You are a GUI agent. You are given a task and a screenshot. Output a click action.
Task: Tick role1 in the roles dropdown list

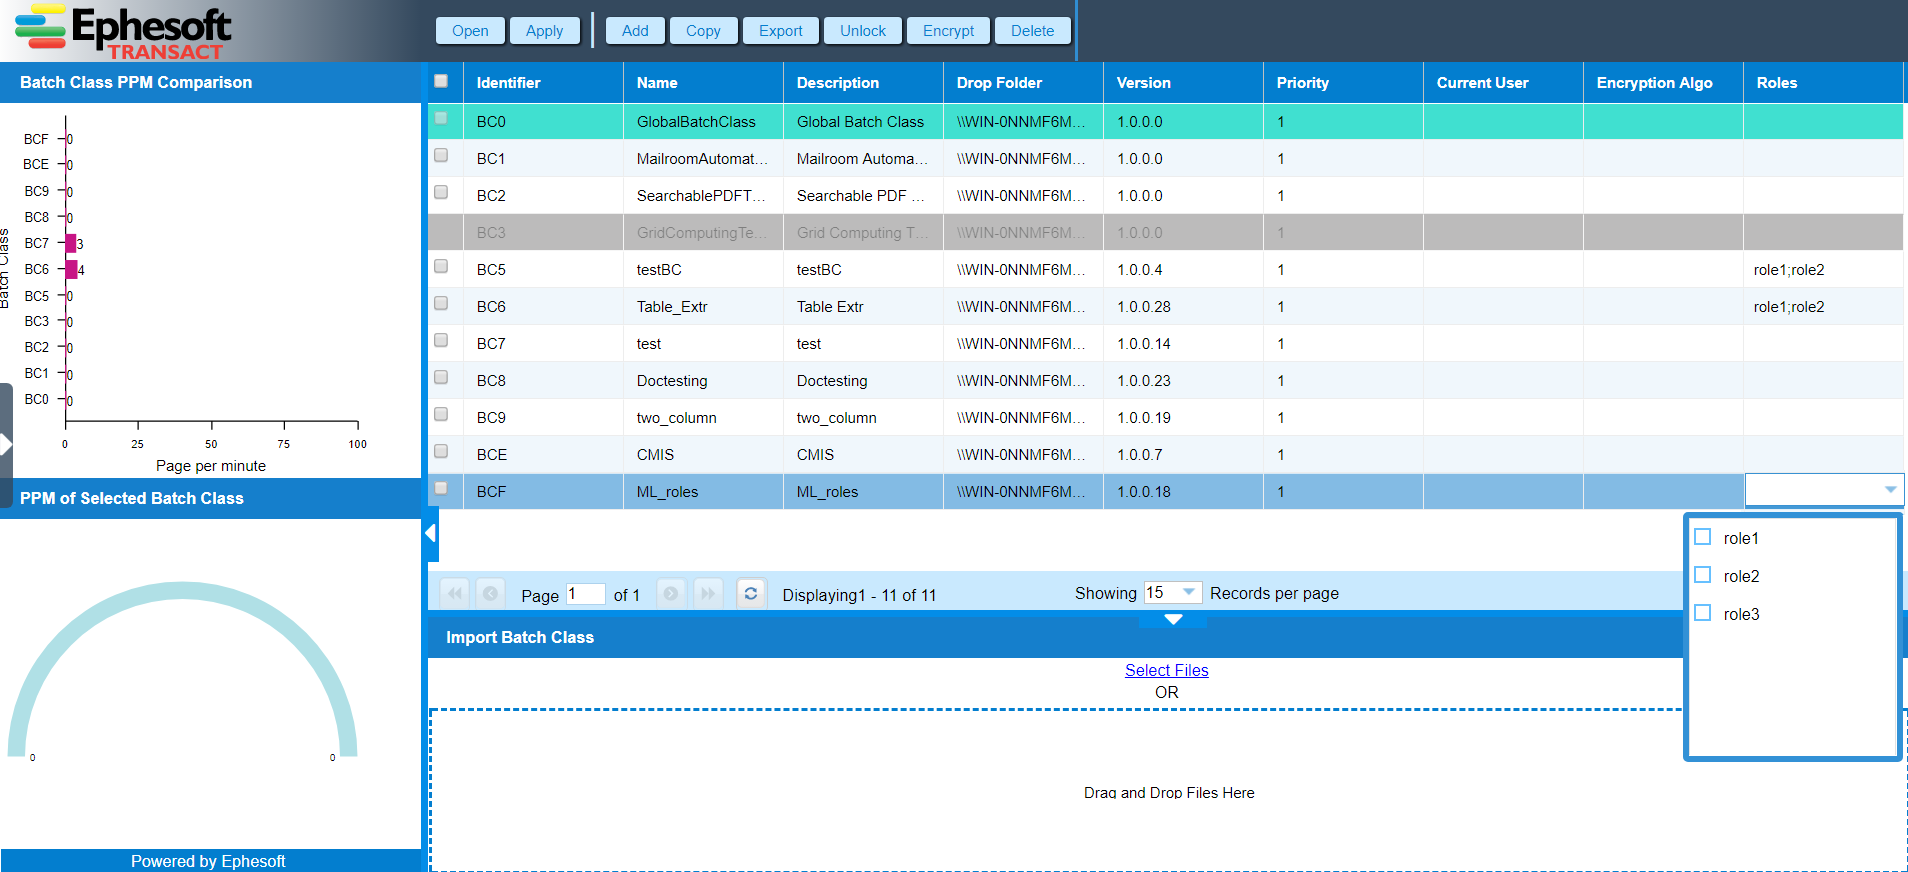pos(1703,537)
